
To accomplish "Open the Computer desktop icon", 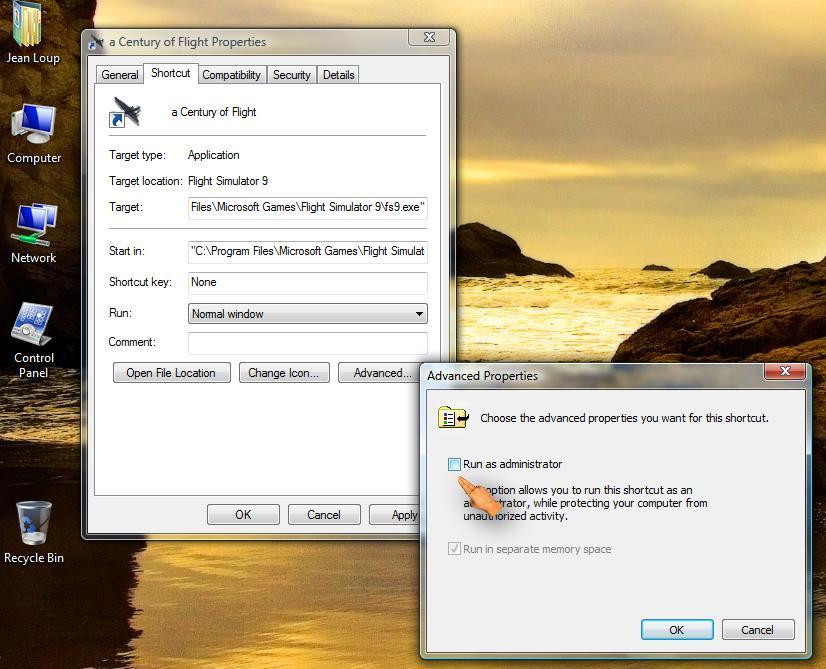I will [x=34, y=134].
